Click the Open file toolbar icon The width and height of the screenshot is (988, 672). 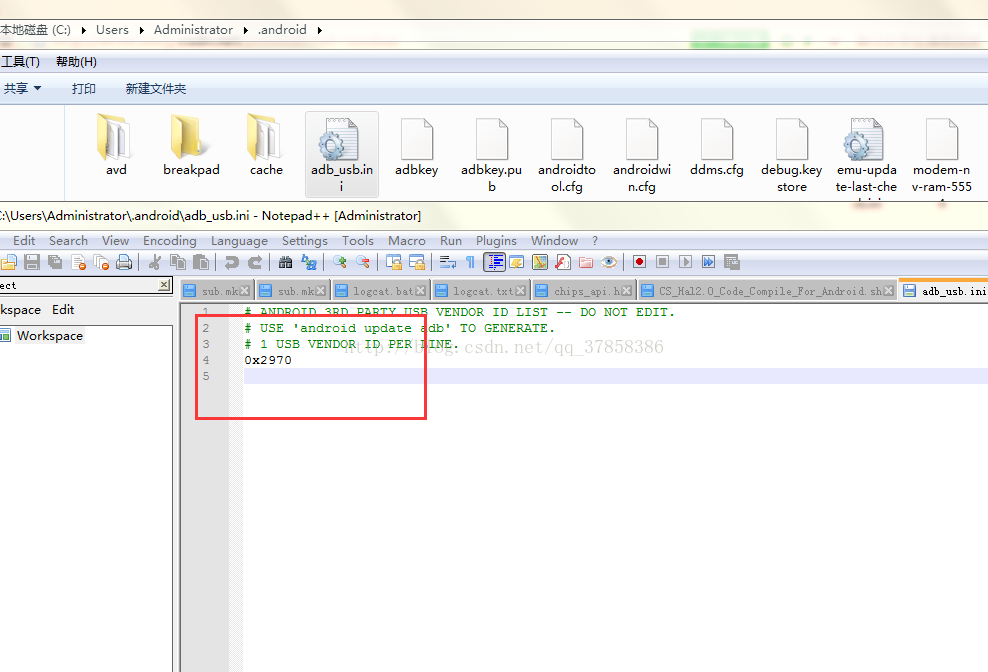coord(9,262)
